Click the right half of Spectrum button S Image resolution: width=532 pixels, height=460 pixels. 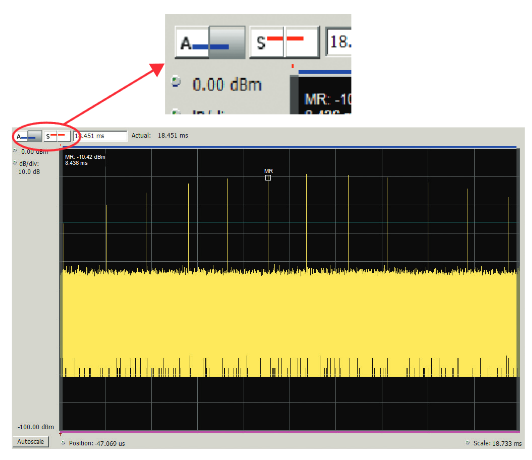click(x=64, y=136)
